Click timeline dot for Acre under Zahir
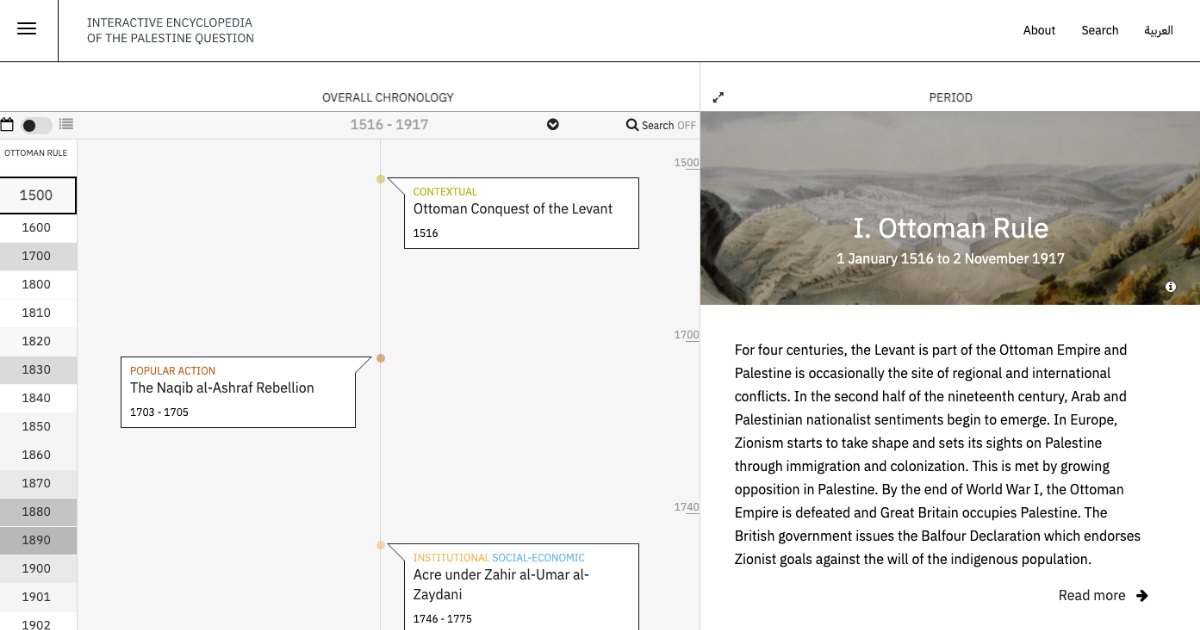The image size is (1200, 630). pos(380,545)
